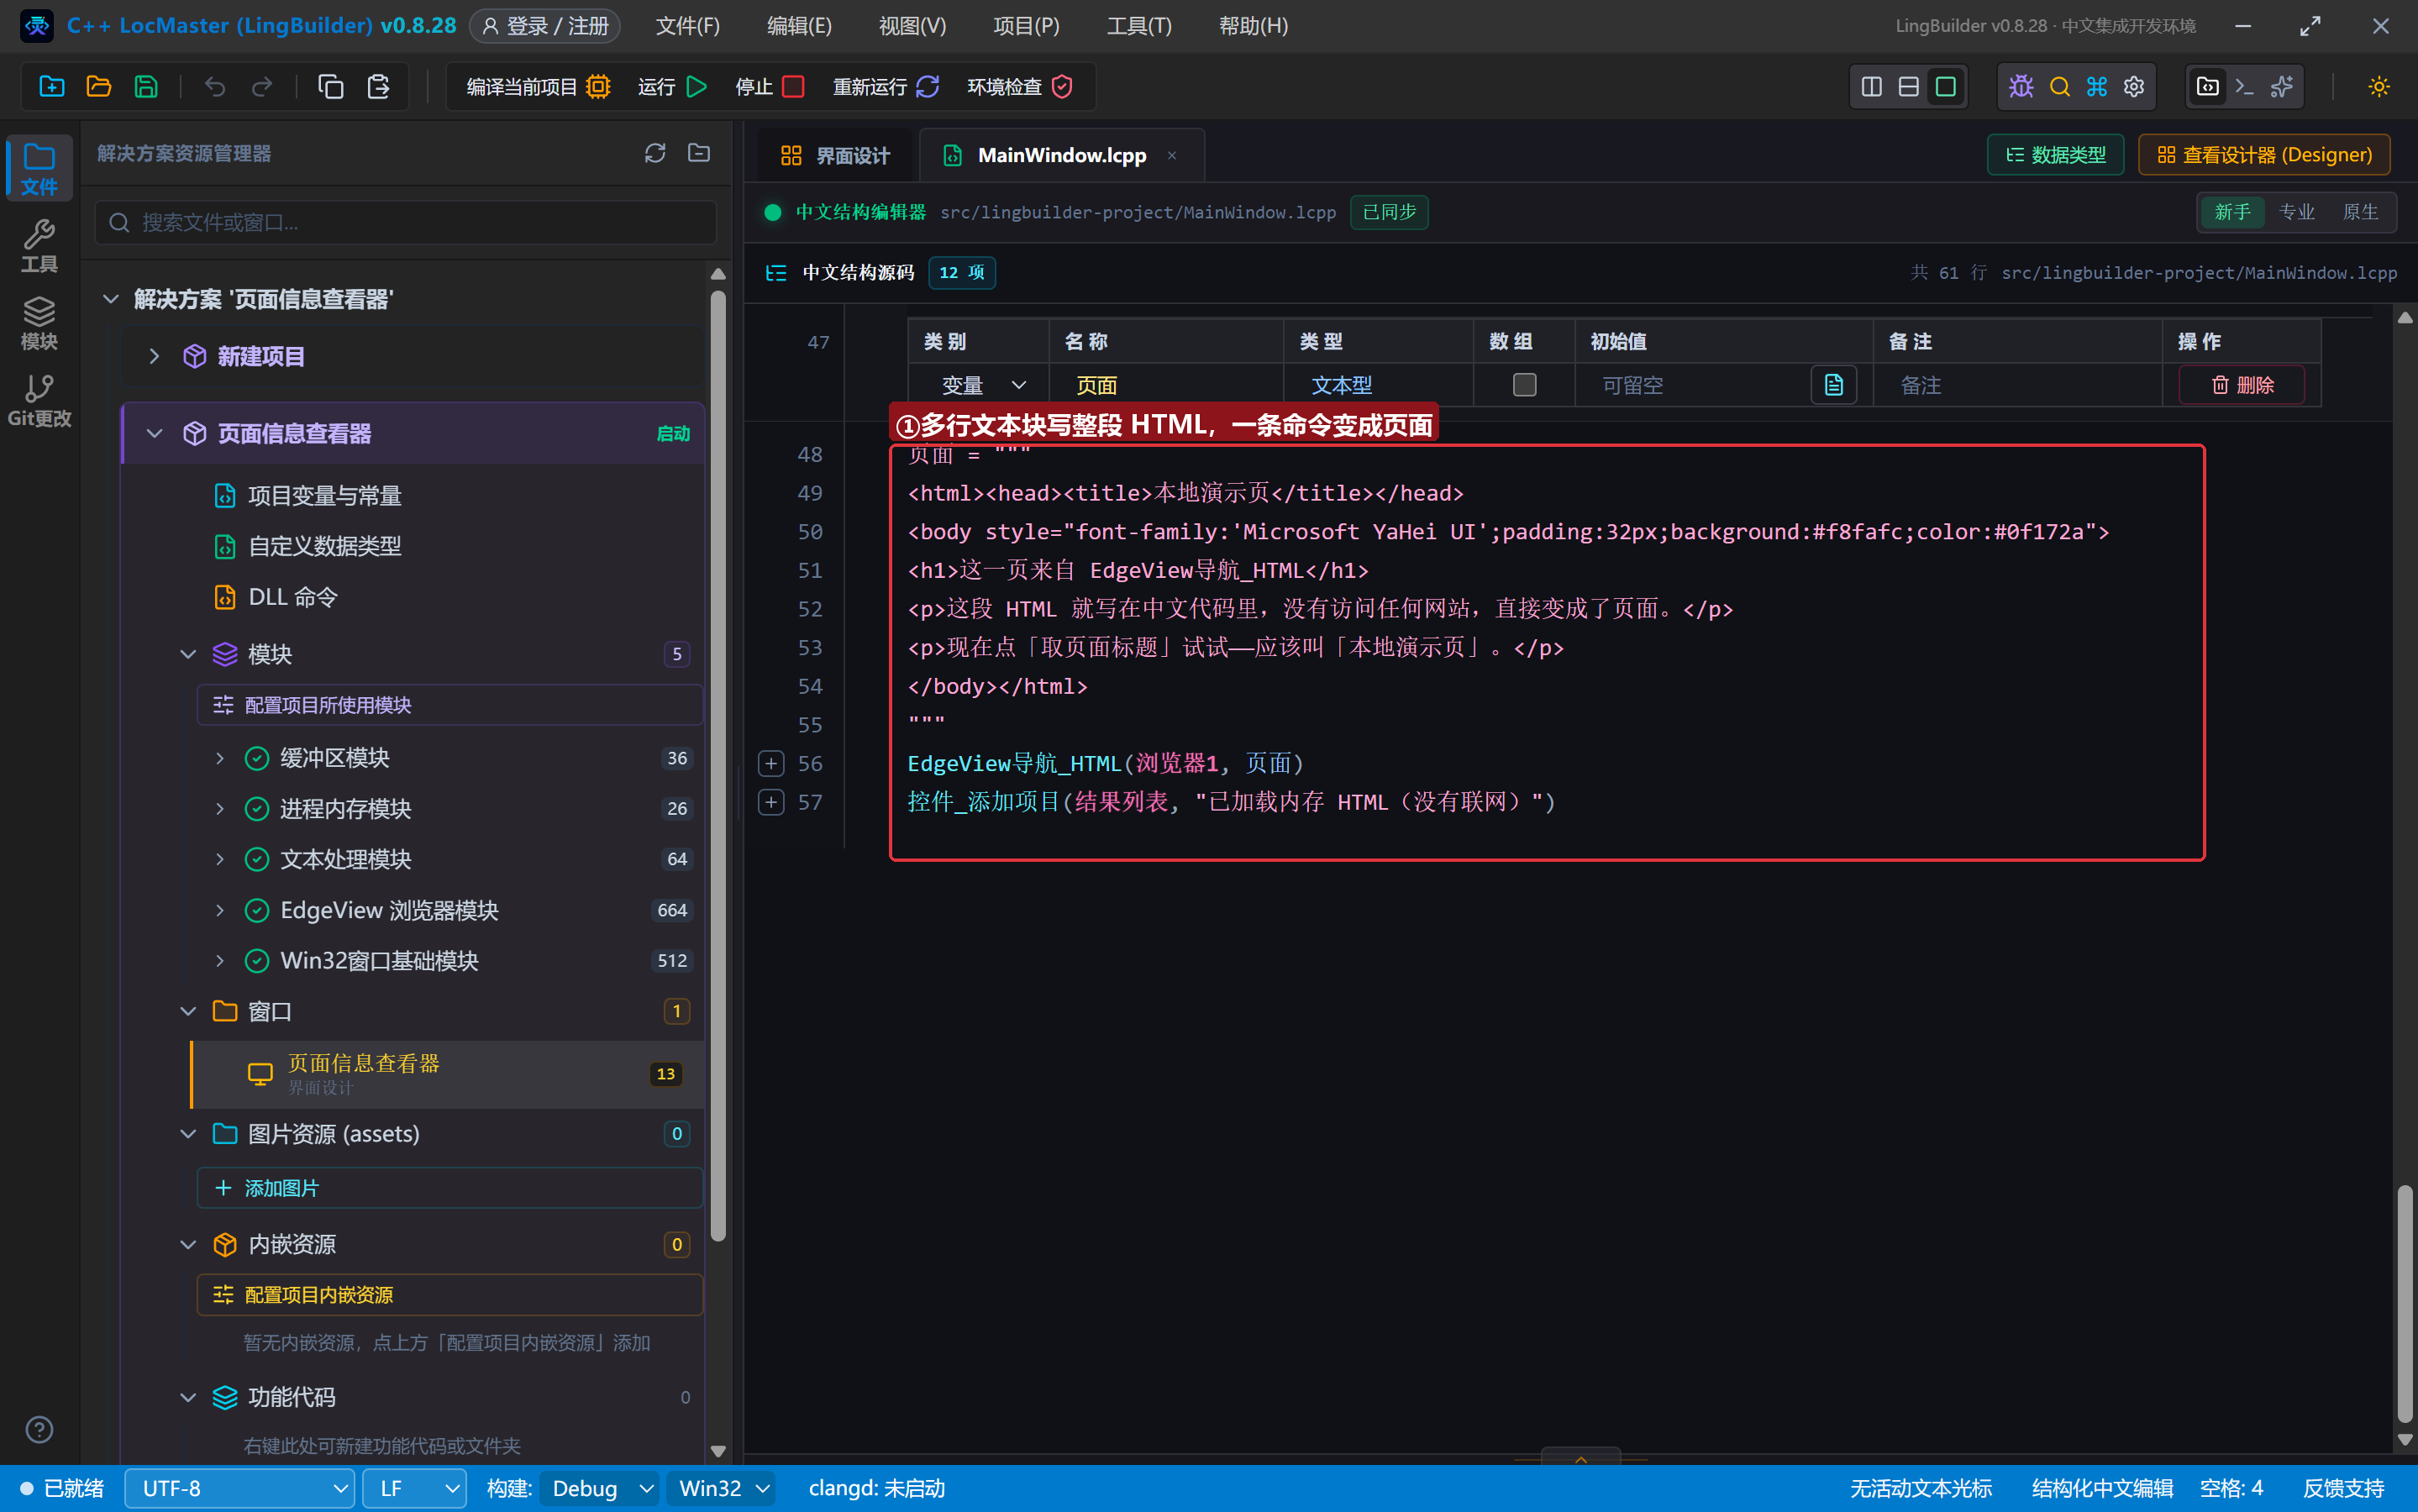The height and width of the screenshot is (1512, 2418).
Task: Open the Git changes sidebar panel
Action: (39, 400)
